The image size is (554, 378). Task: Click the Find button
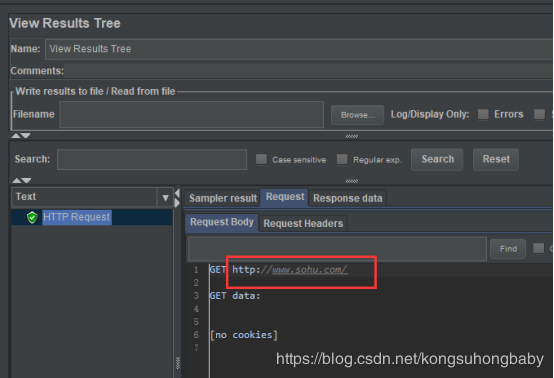click(x=508, y=249)
